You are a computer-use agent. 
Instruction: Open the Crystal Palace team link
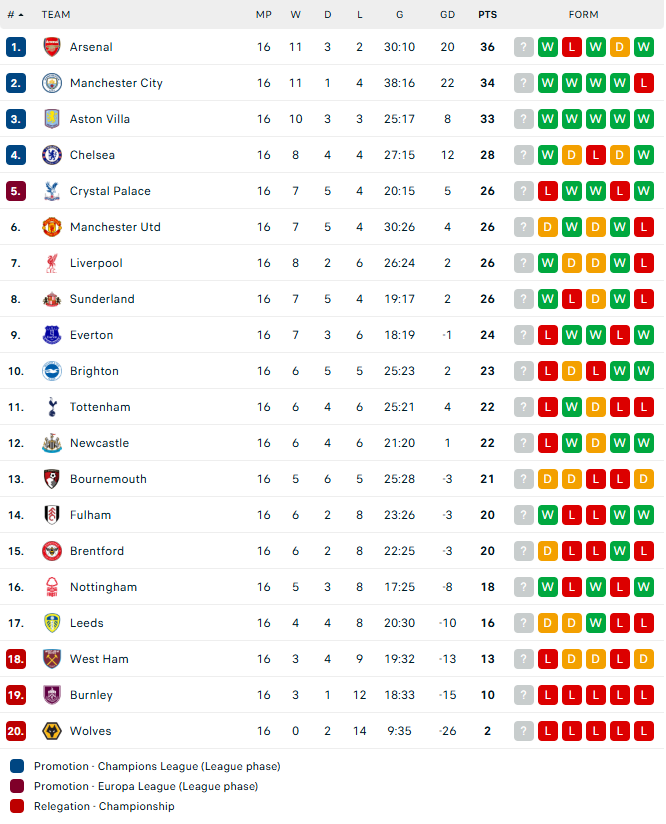[110, 191]
